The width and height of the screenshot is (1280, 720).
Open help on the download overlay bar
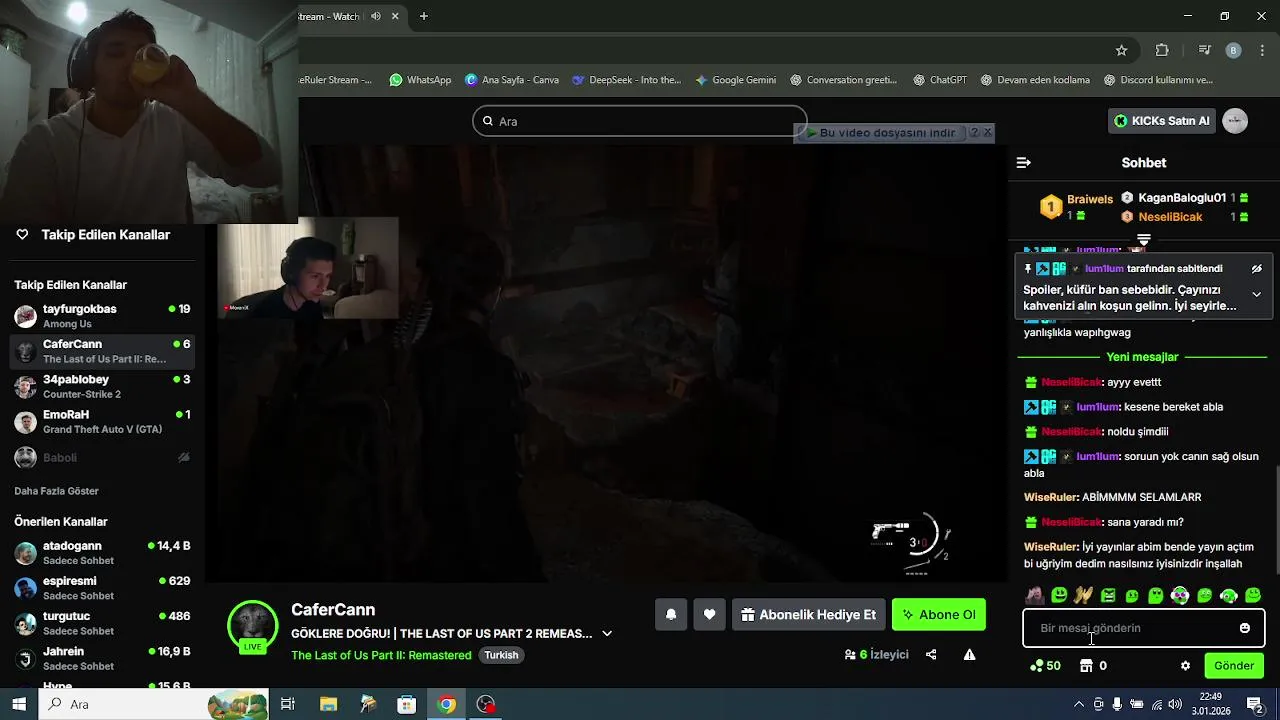974,132
